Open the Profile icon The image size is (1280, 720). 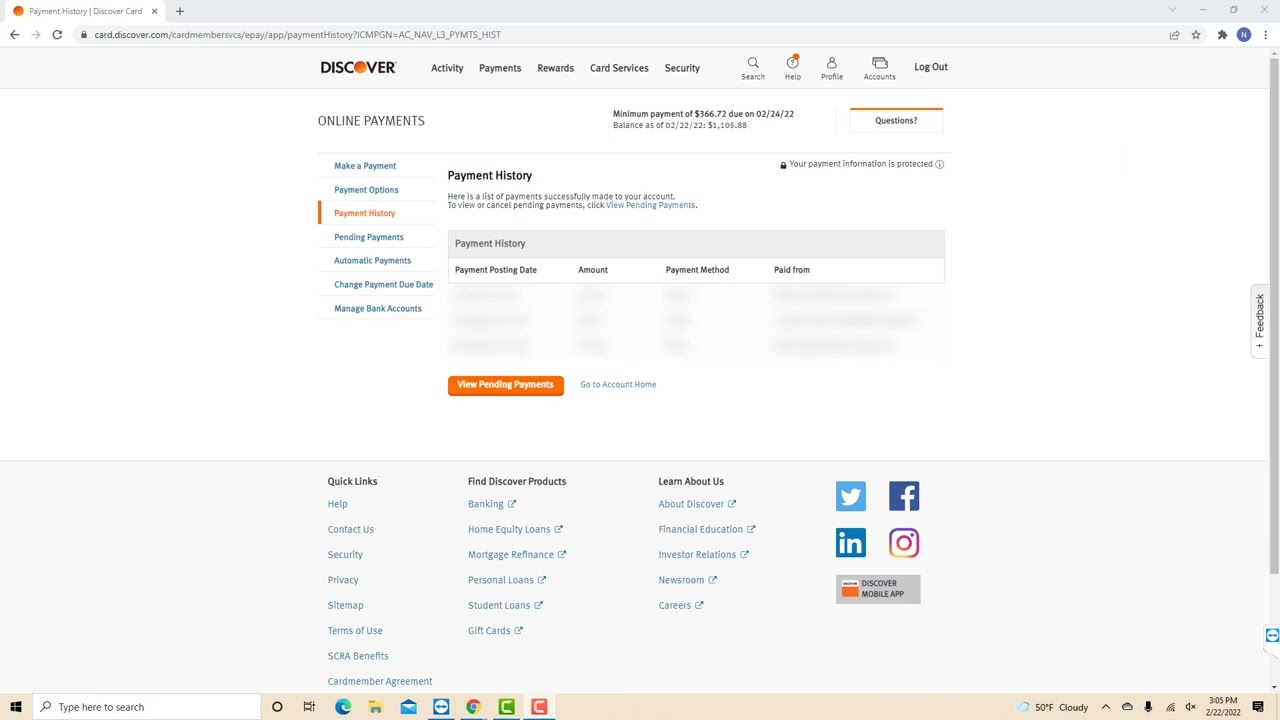pyautogui.click(x=831, y=68)
